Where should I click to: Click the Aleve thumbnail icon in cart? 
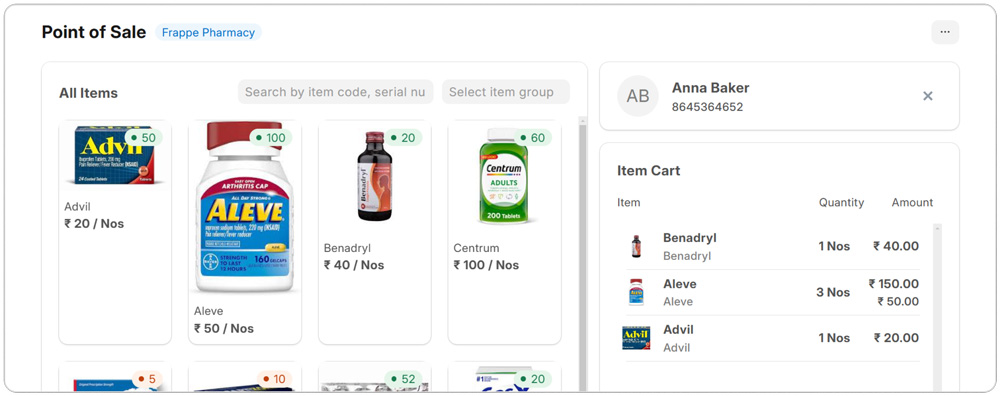click(x=636, y=292)
